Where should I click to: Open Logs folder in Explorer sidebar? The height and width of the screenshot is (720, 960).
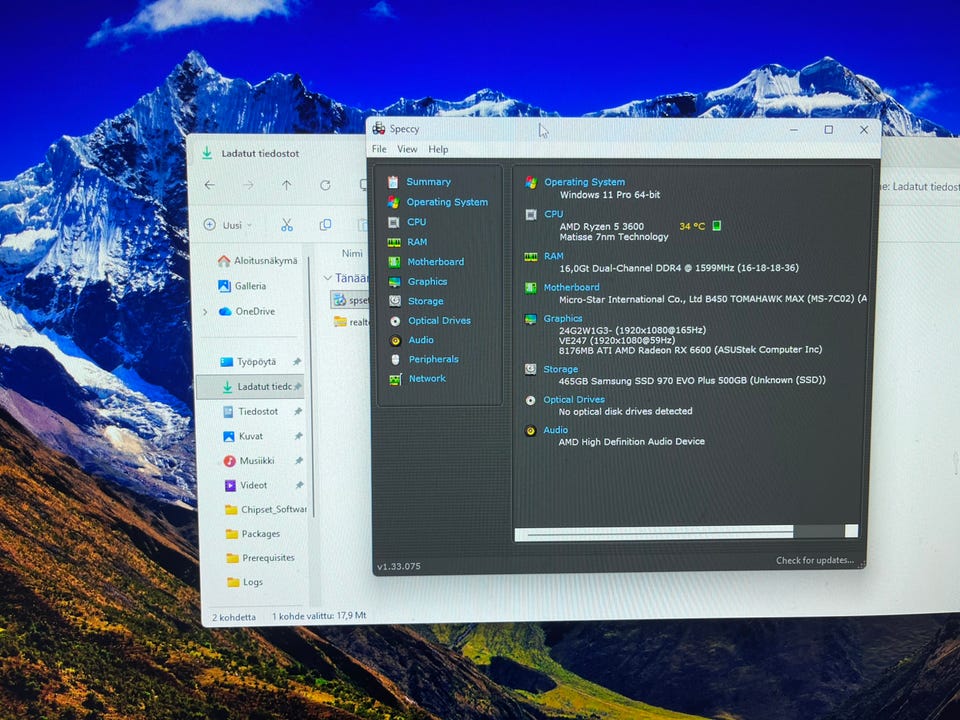pos(246,582)
